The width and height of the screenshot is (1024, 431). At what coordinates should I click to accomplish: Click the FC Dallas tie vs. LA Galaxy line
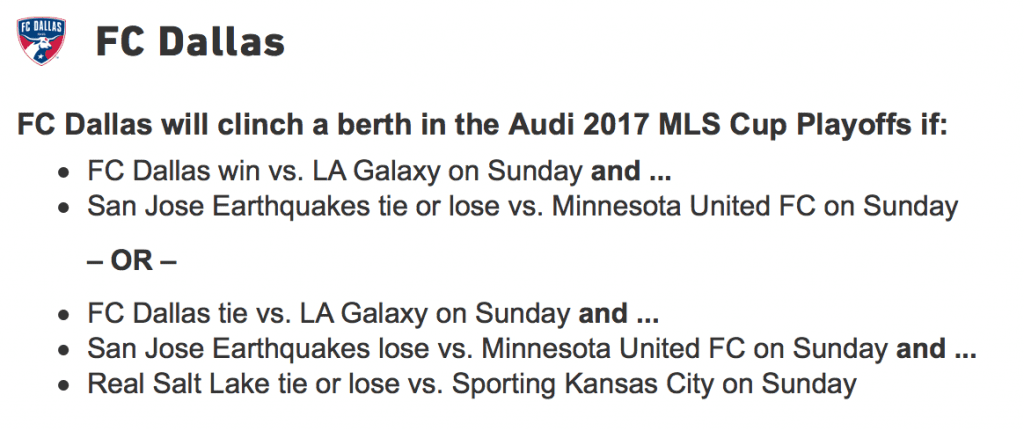373,314
